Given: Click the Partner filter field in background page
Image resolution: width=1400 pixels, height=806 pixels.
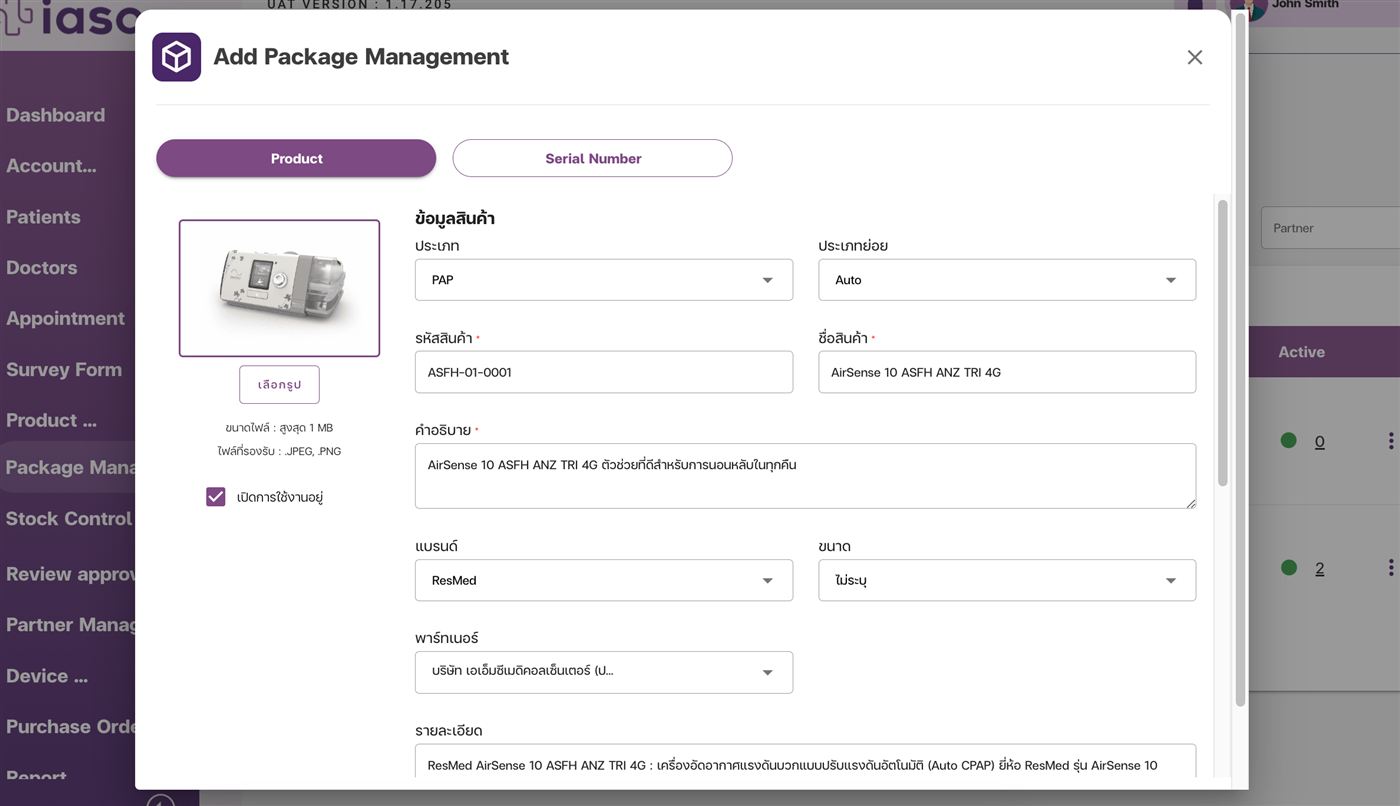Looking at the screenshot, I should [x=1330, y=228].
